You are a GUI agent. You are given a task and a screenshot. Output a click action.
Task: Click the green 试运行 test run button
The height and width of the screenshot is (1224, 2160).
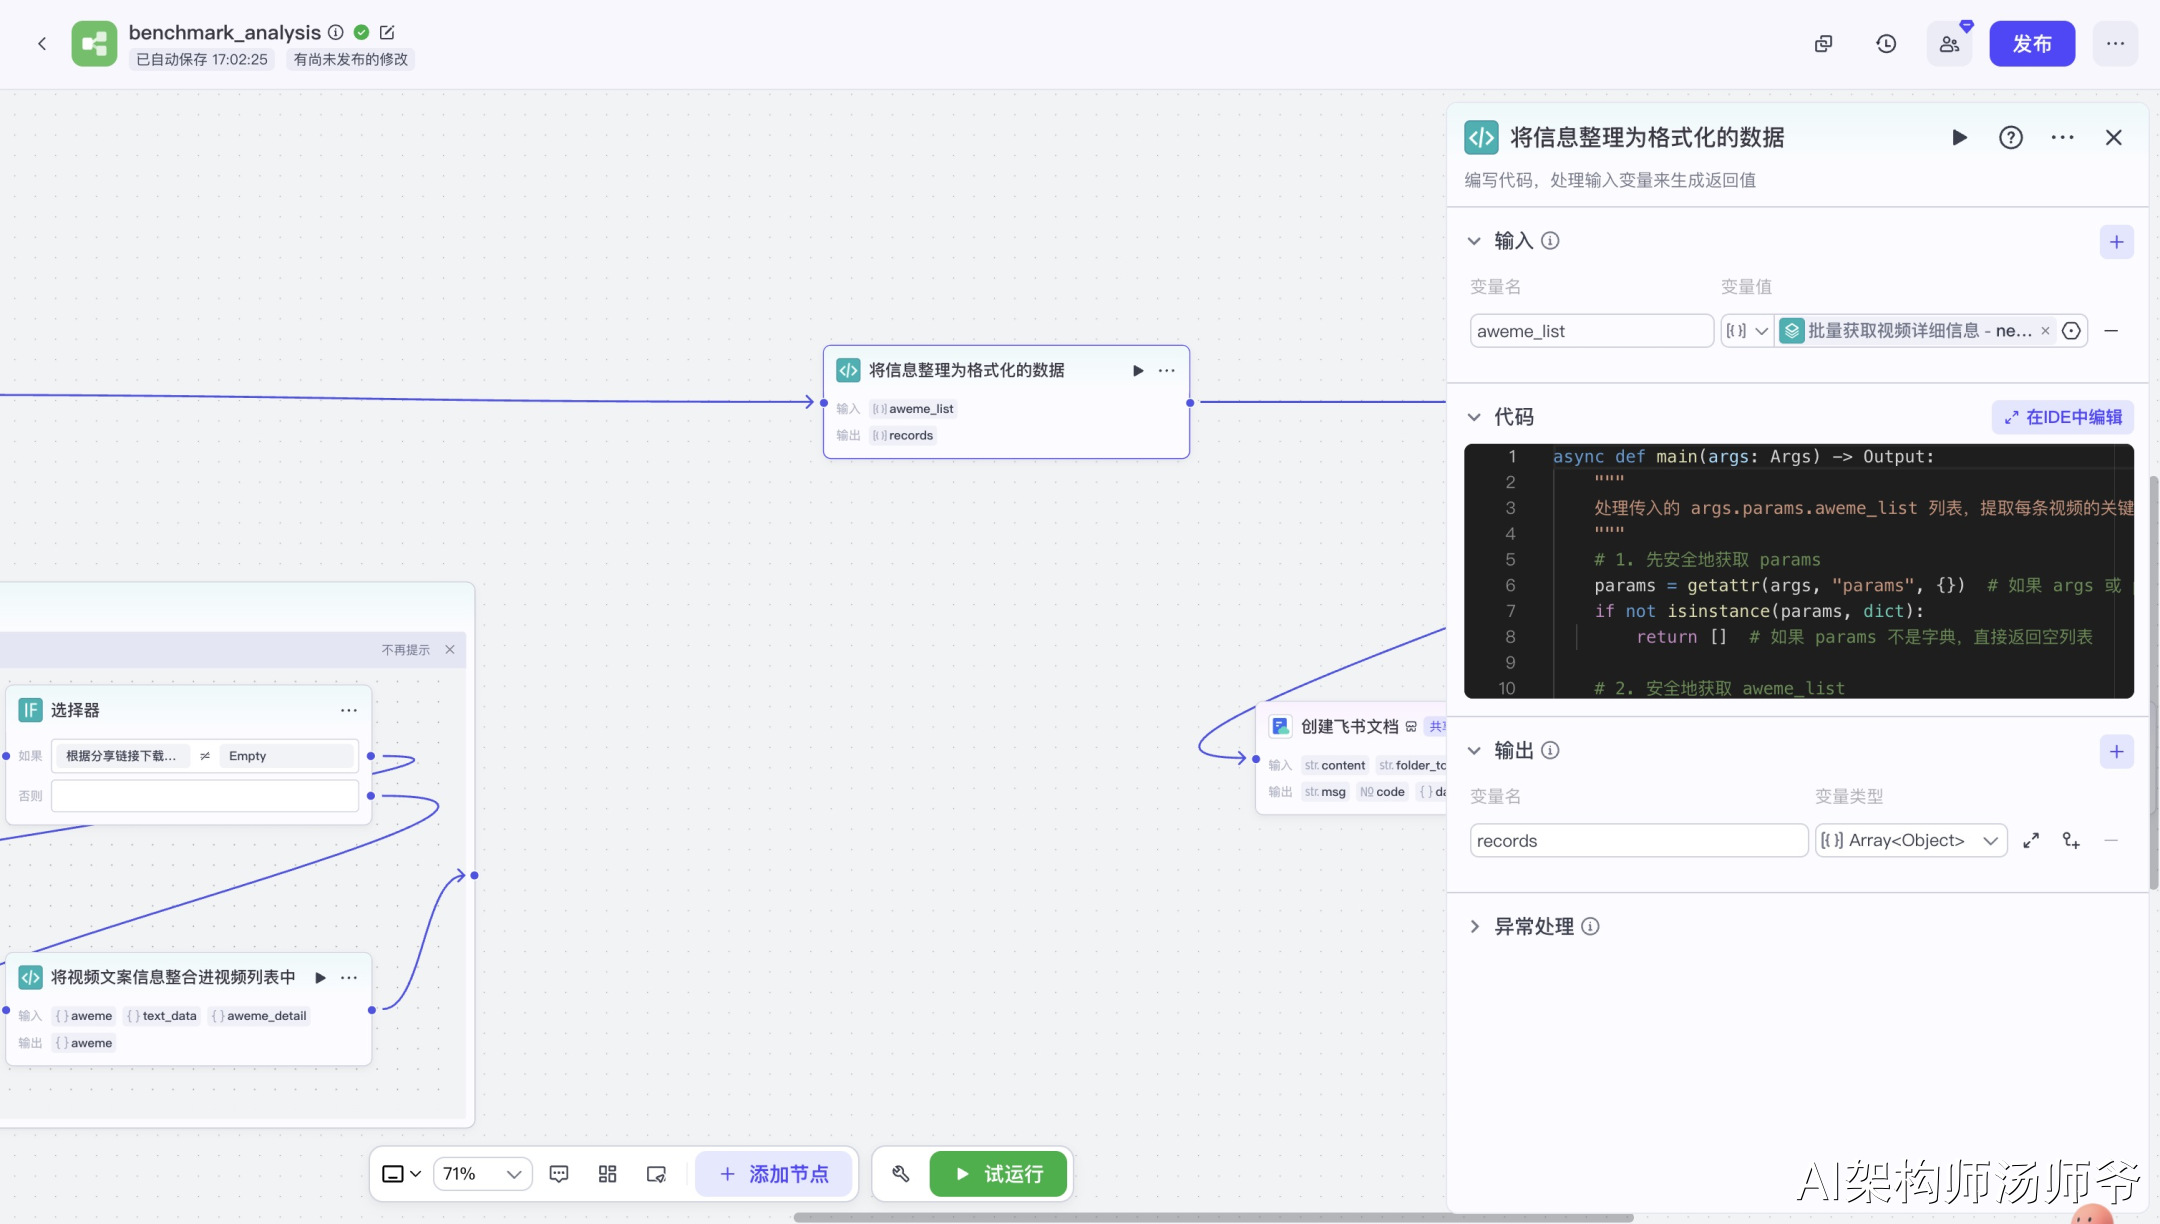(998, 1174)
